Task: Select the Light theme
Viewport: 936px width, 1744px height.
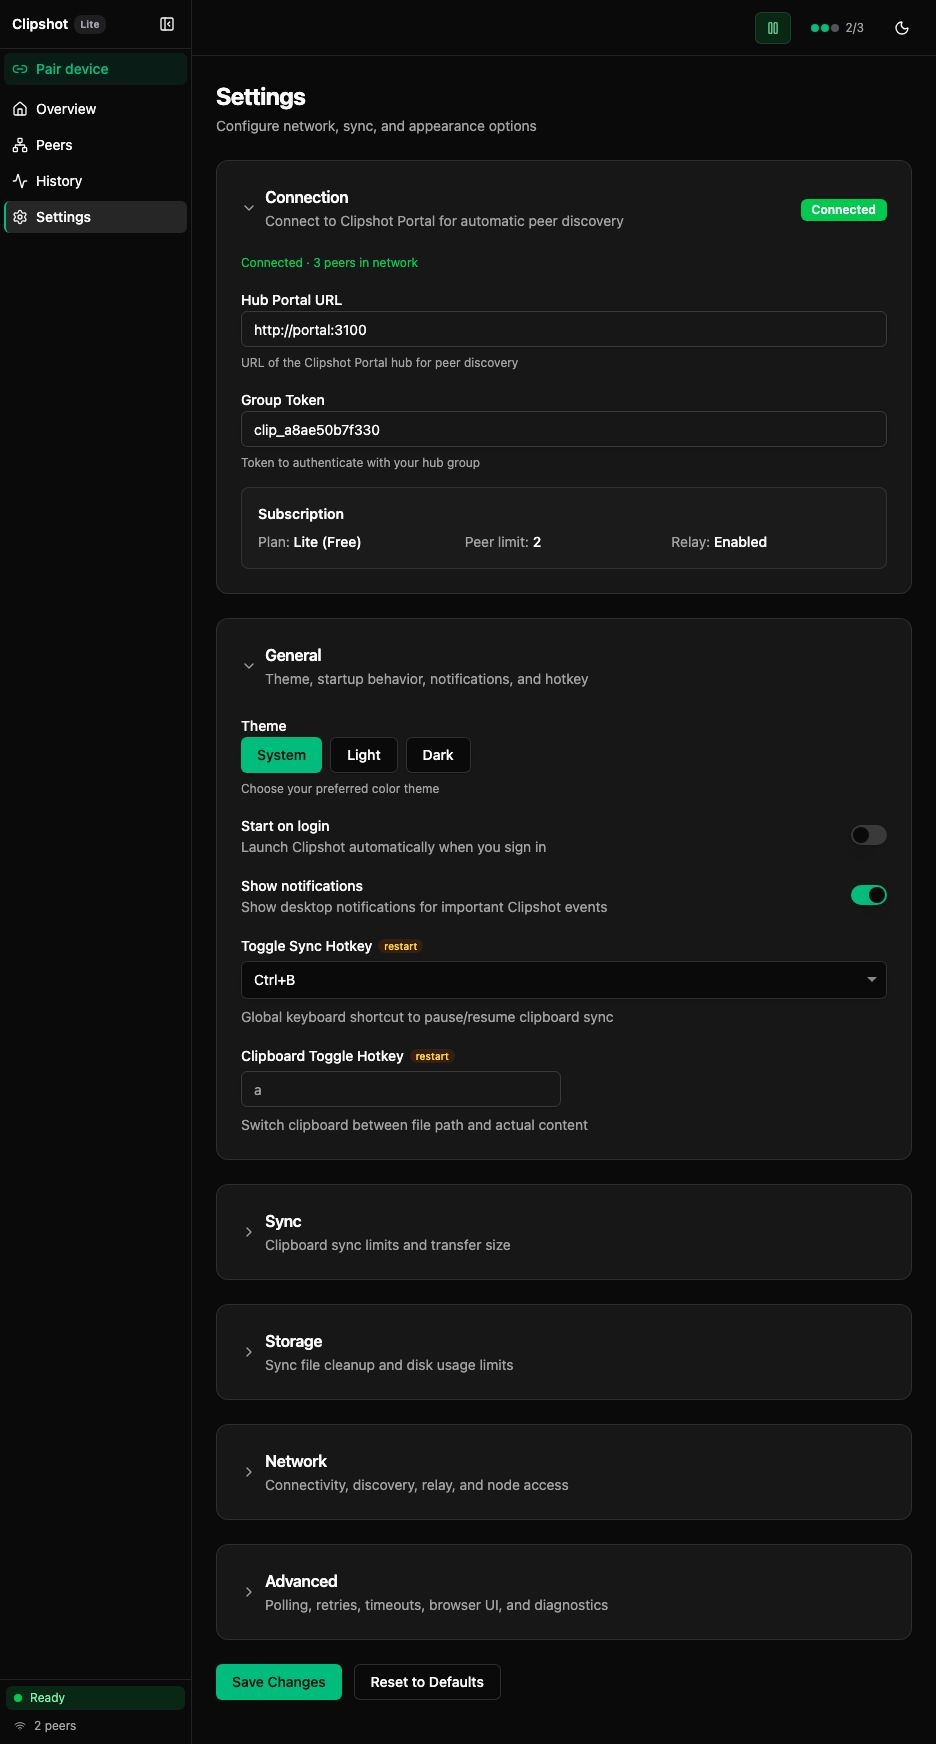Action: pos(363,754)
